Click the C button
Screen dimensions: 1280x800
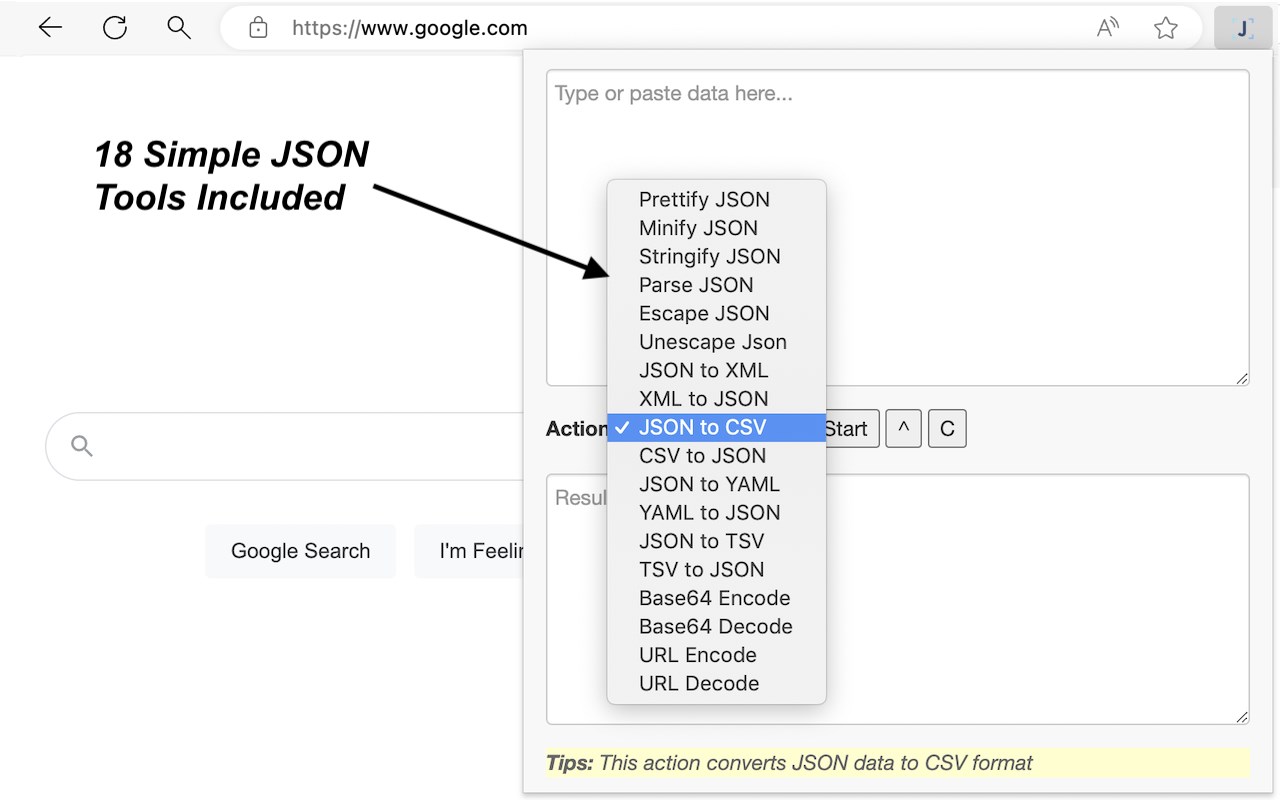pos(947,429)
